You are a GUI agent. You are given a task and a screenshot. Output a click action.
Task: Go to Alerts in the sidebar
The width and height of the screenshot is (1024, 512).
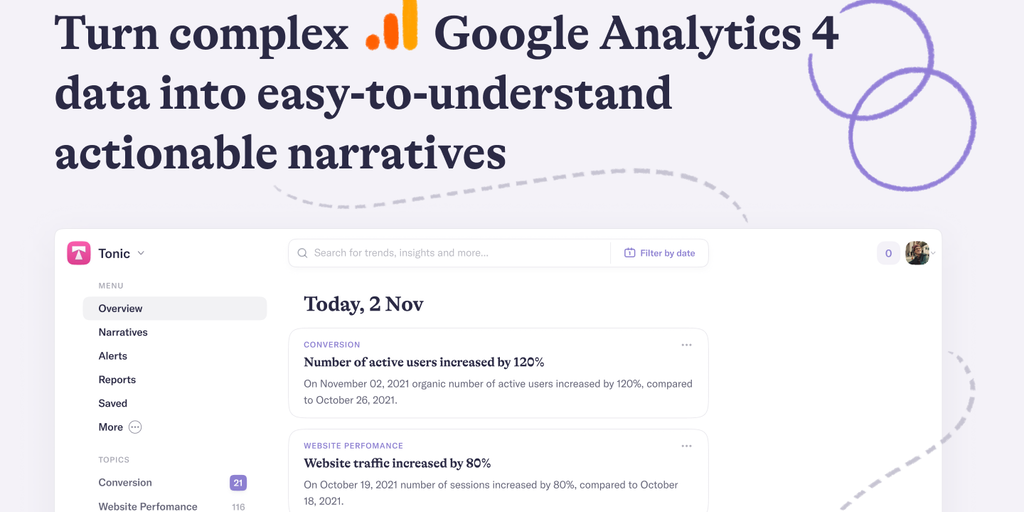[x=113, y=356]
